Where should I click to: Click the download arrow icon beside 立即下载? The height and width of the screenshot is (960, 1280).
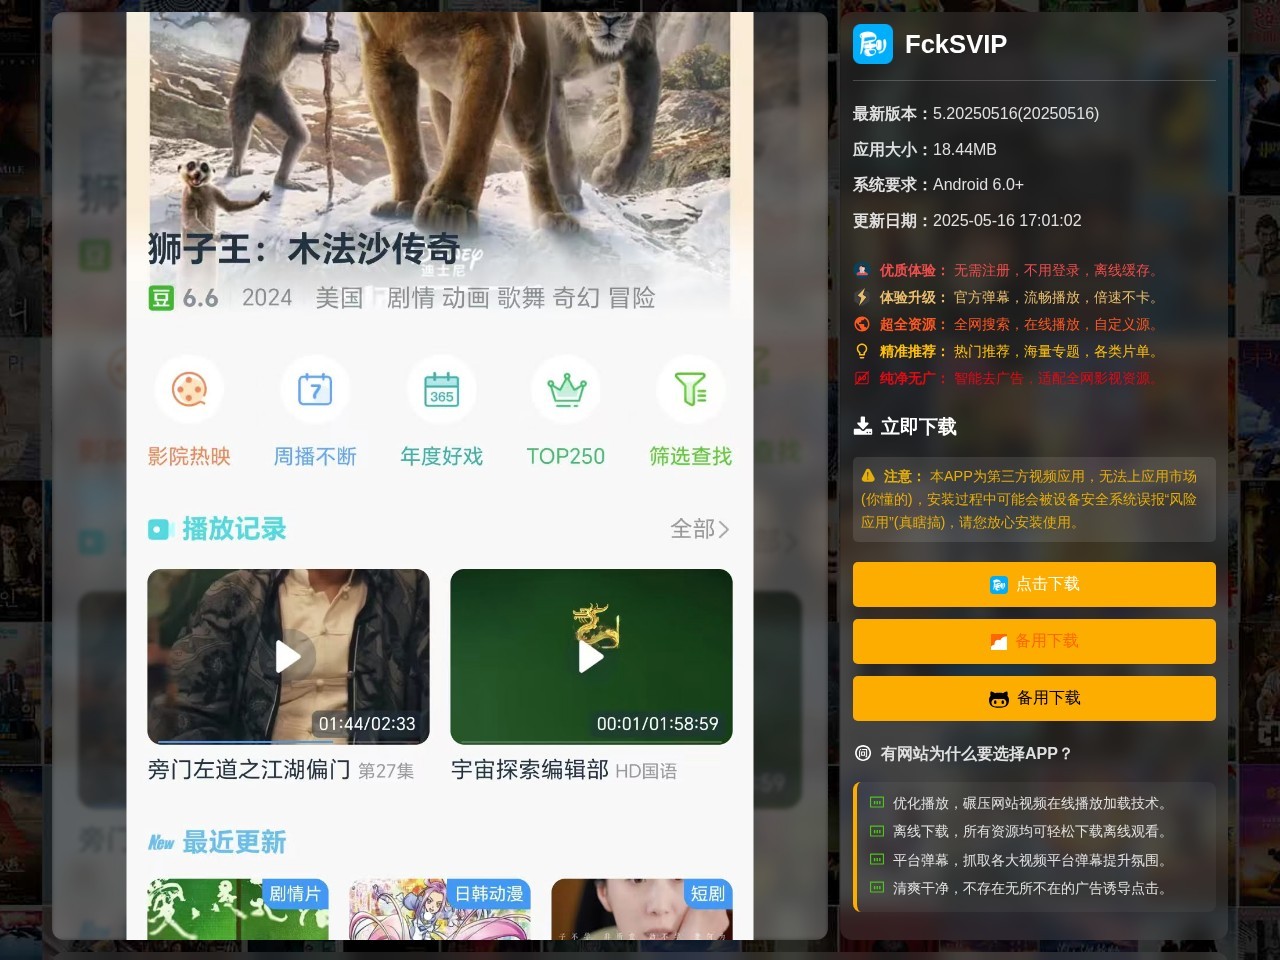click(x=862, y=425)
